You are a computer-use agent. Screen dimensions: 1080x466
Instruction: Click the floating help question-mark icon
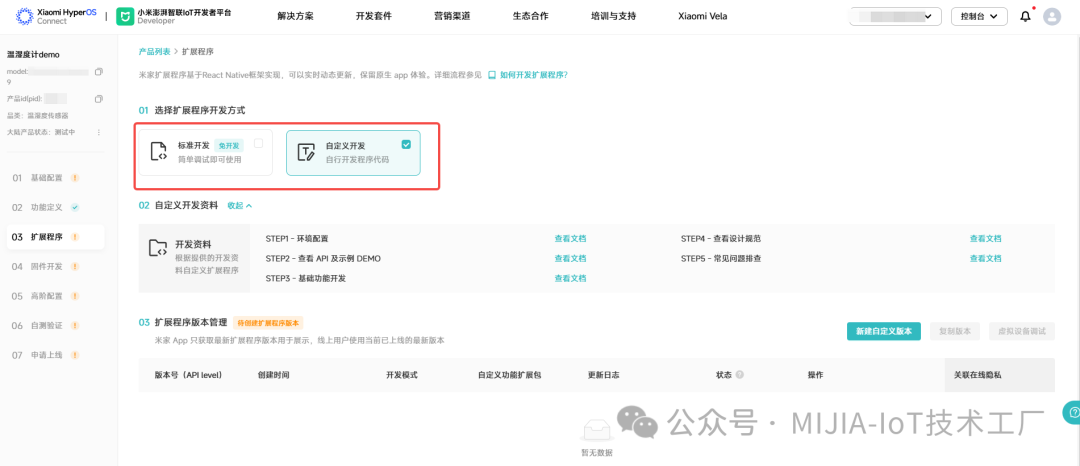1072,412
